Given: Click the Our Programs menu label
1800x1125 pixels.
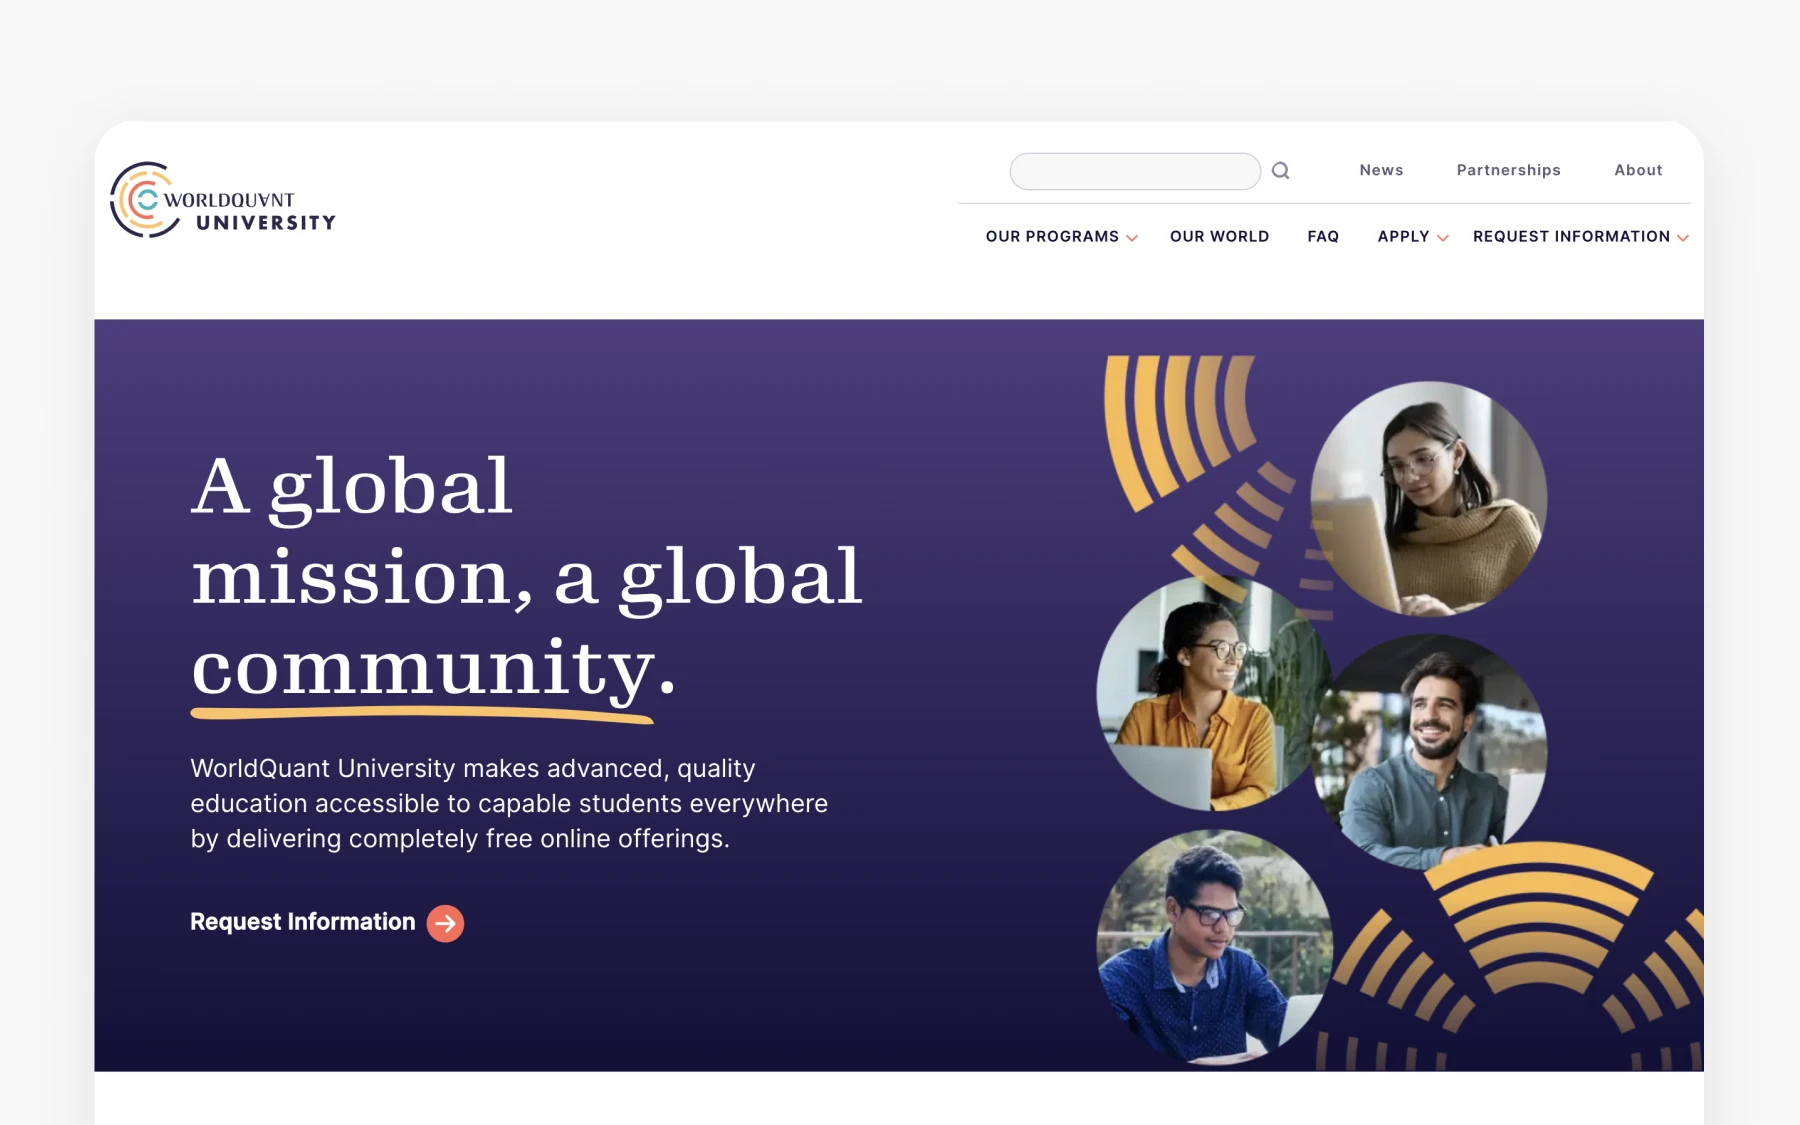Looking at the screenshot, I should (x=1052, y=237).
